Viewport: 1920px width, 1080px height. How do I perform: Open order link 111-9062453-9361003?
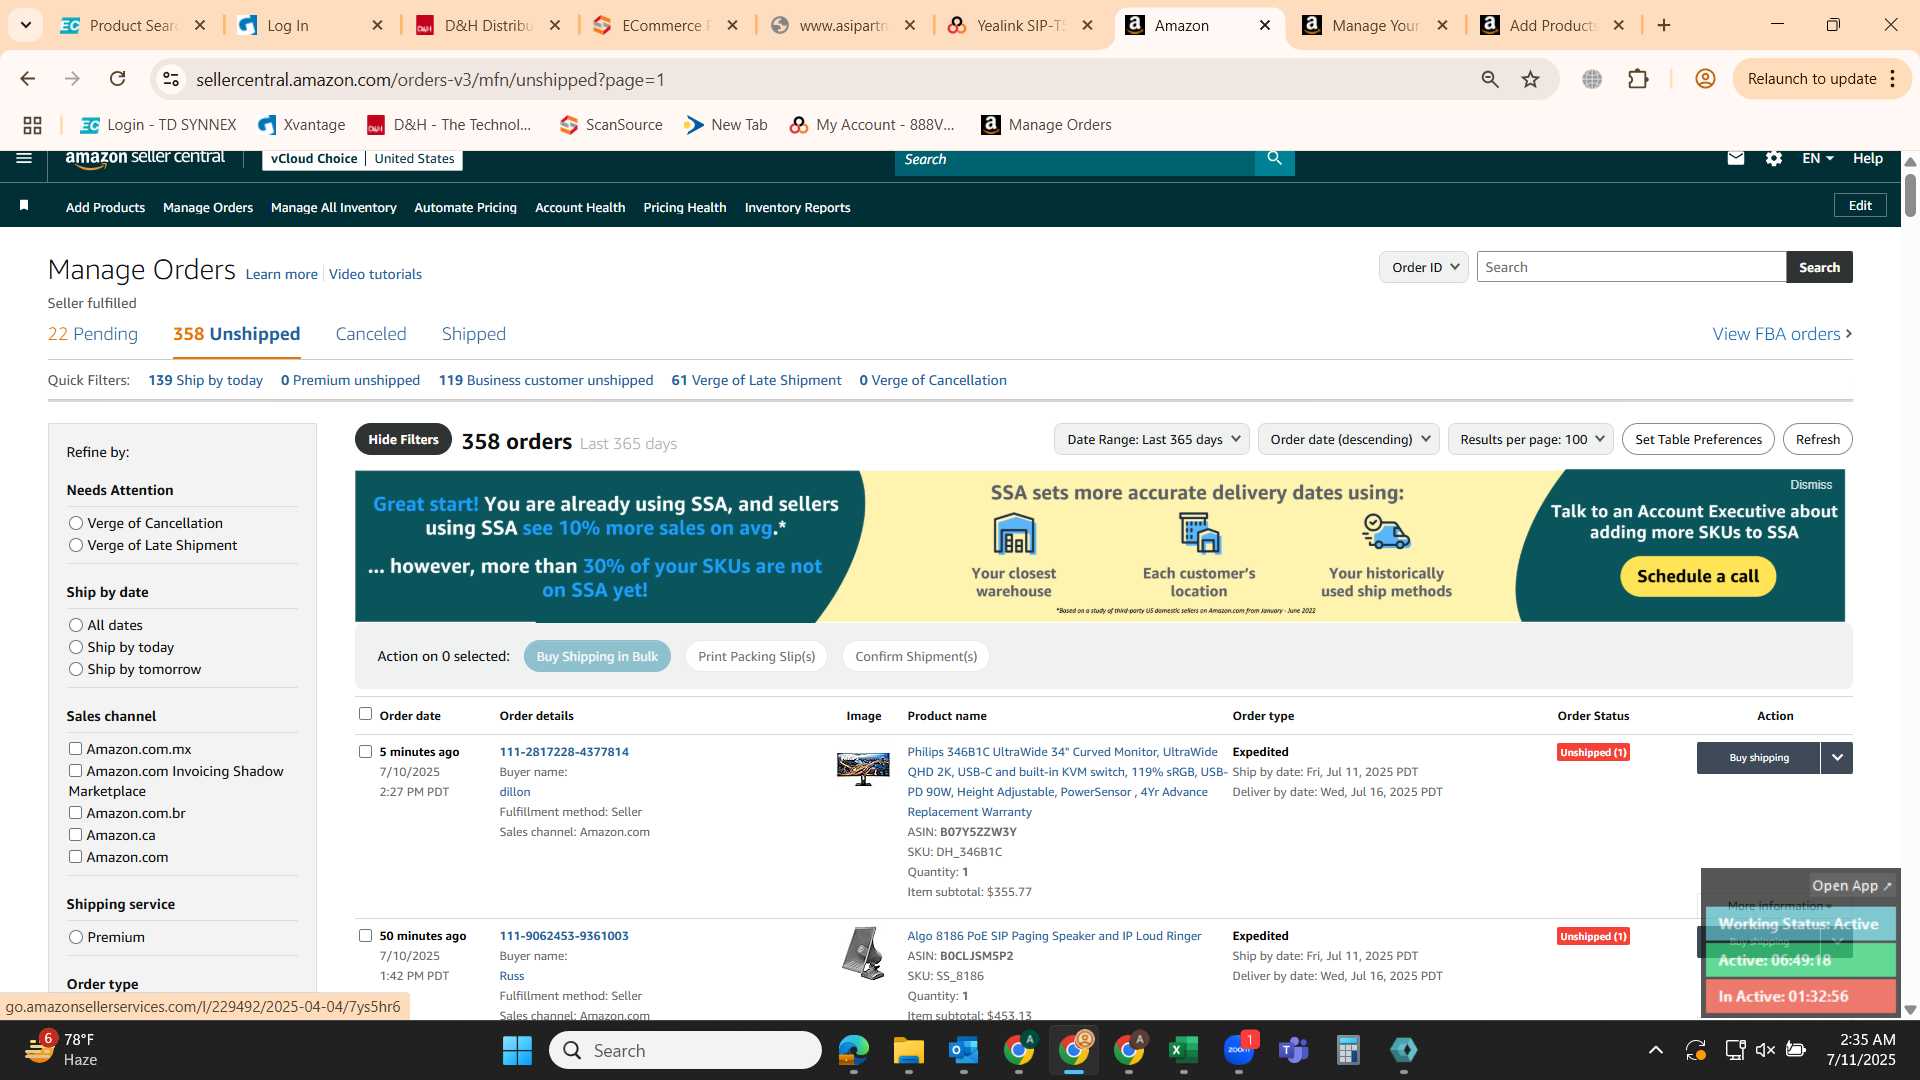(x=564, y=936)
